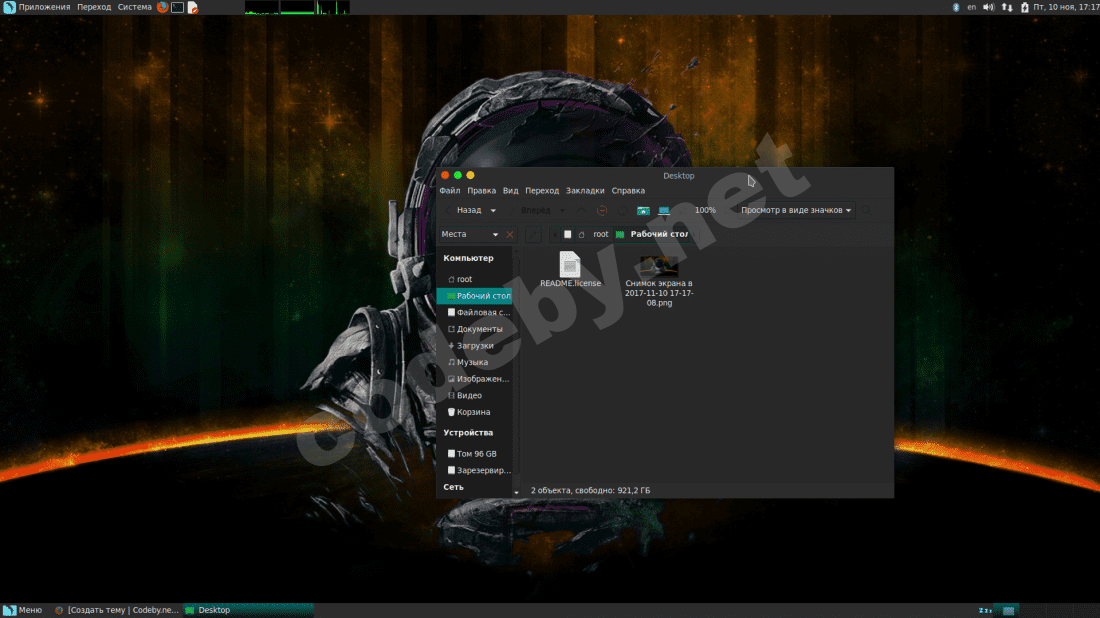Open the Файл menu
This screenshot has width=1100, height=618.
click(x=450, y=191)
